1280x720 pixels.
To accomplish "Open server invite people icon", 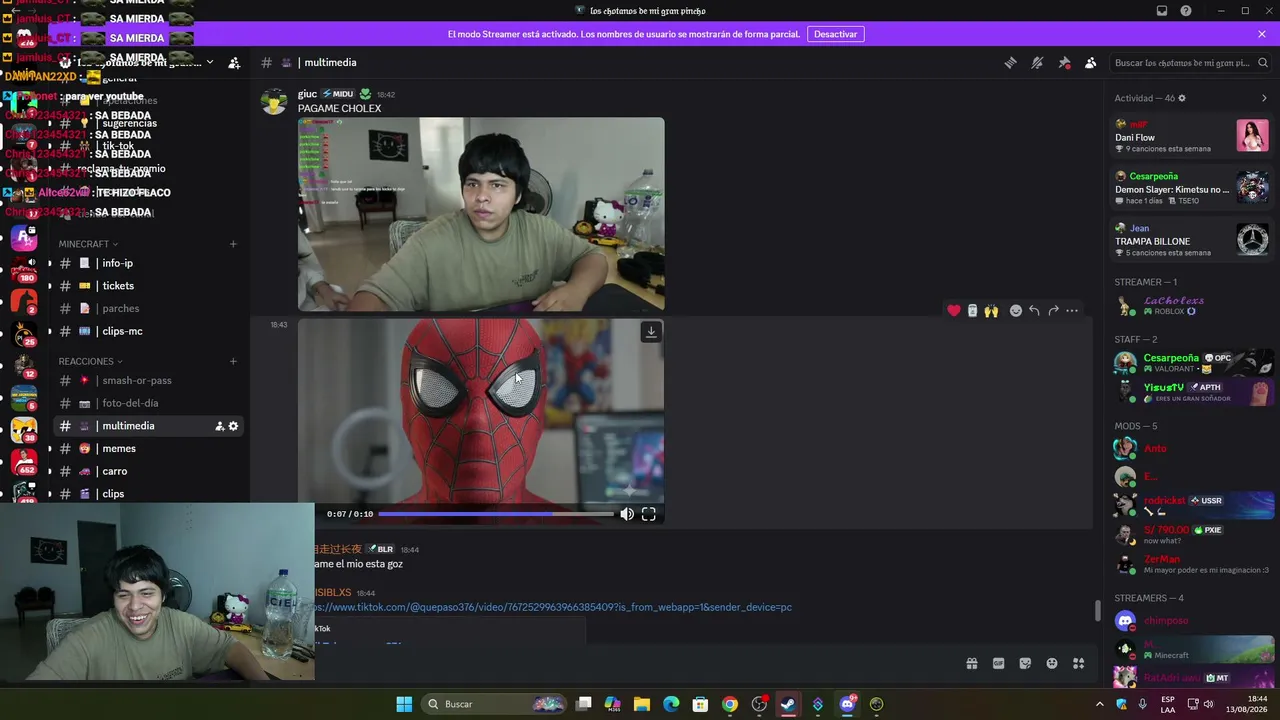I will pos(234,63).
